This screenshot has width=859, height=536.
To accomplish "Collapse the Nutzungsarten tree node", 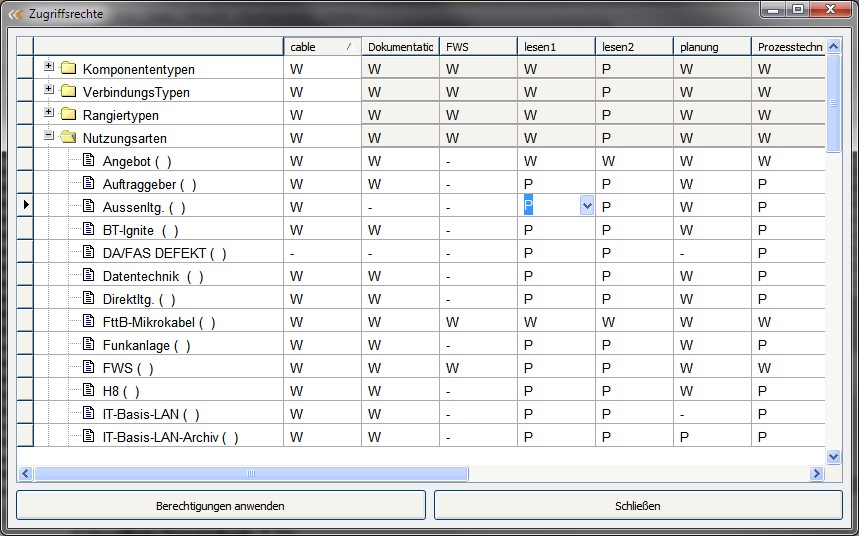I will click(49, 135).
